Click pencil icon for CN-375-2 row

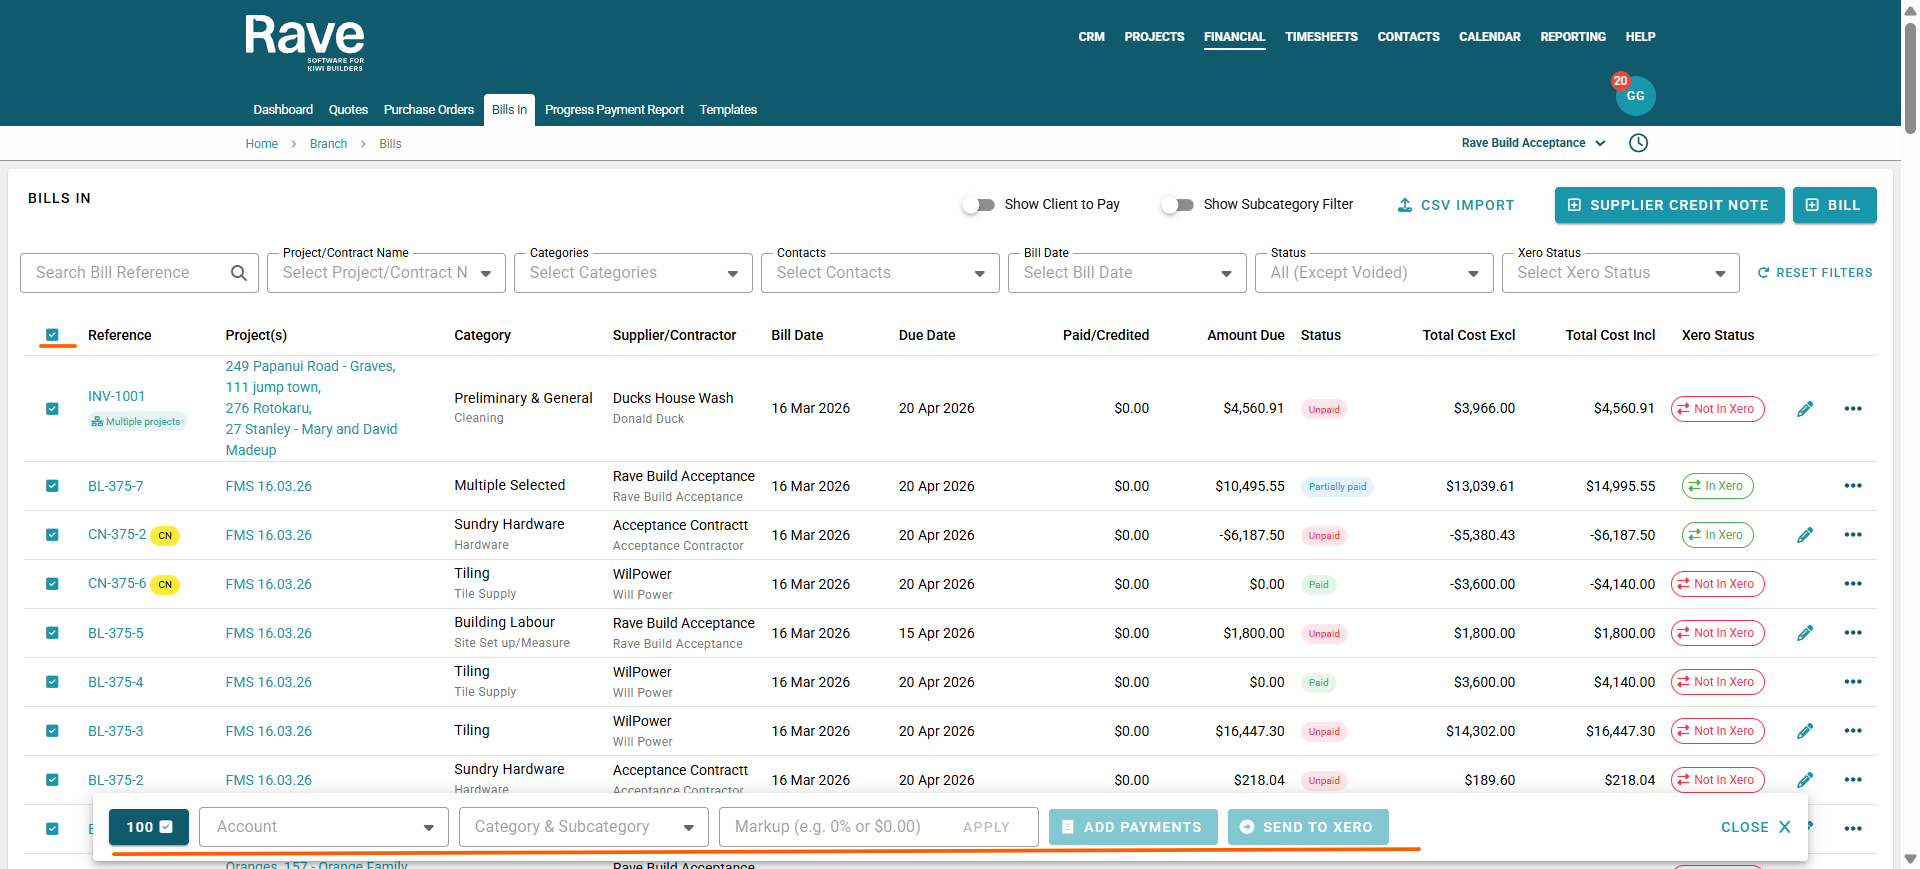pos(1804,535)
